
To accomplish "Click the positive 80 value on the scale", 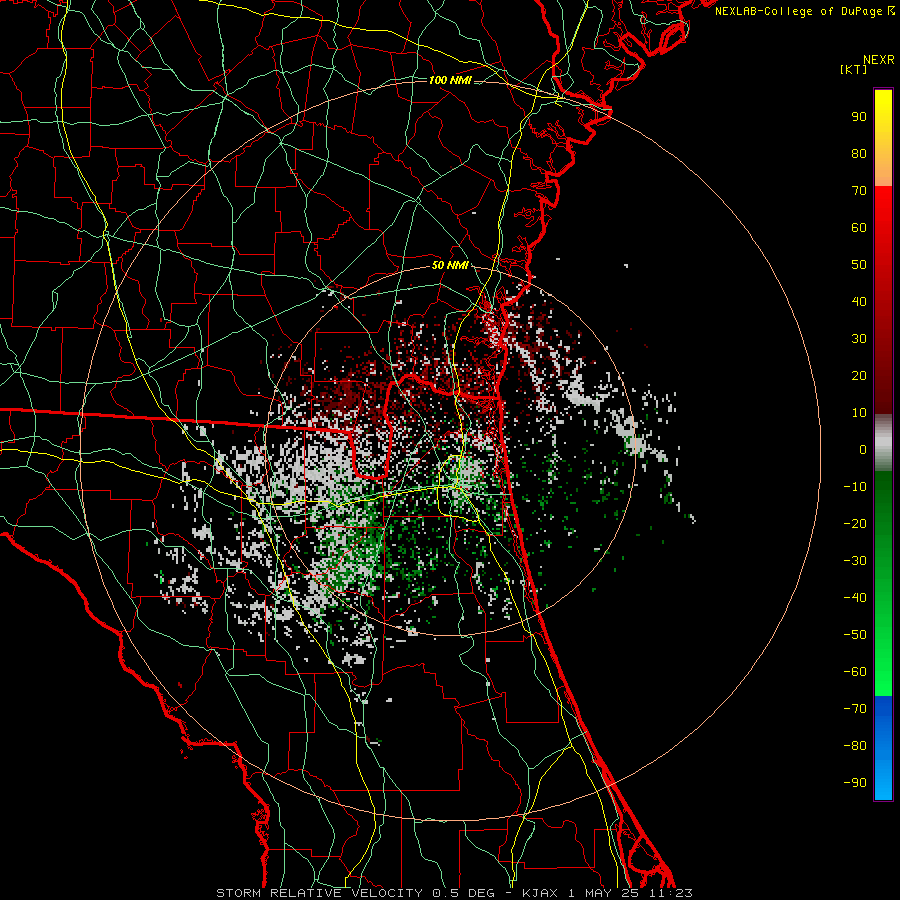I will click(859, 153).
